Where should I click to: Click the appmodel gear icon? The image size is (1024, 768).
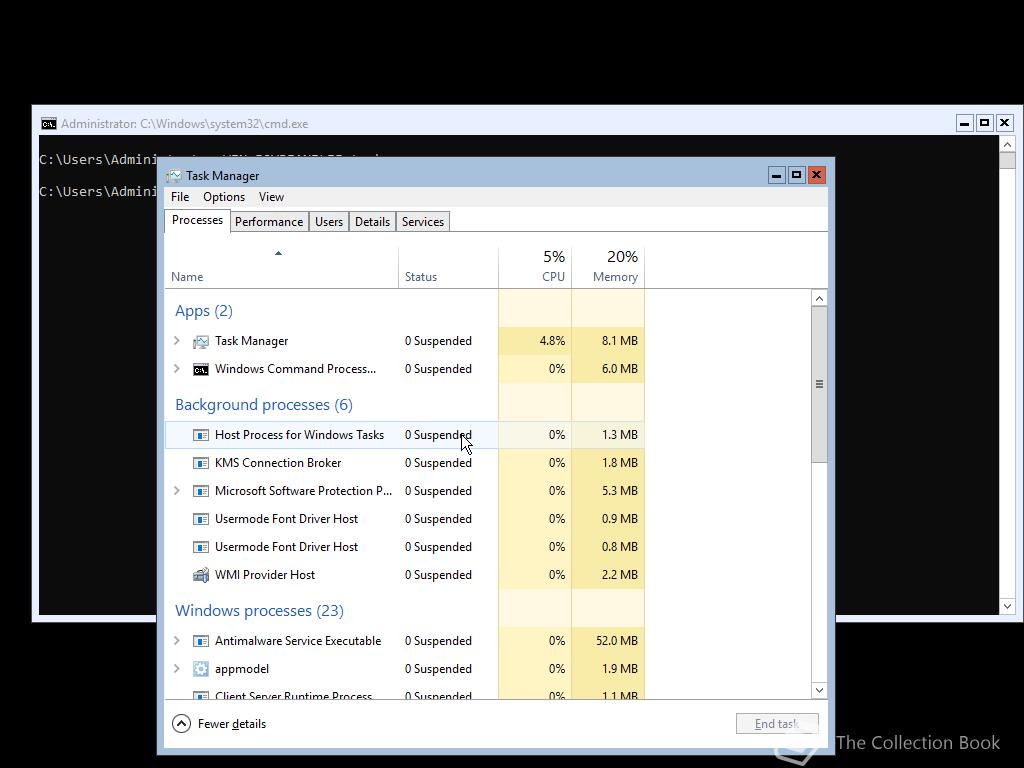[200, 668]
